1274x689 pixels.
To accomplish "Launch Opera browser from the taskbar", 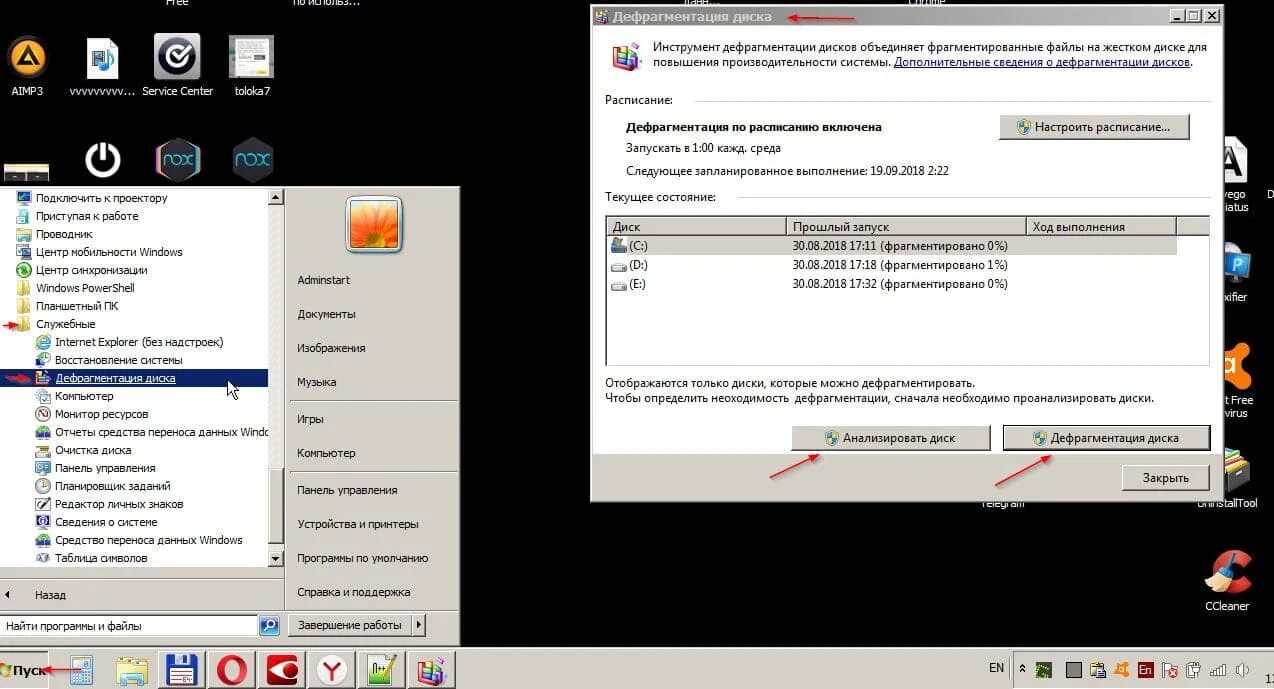I will pos(232,670).
